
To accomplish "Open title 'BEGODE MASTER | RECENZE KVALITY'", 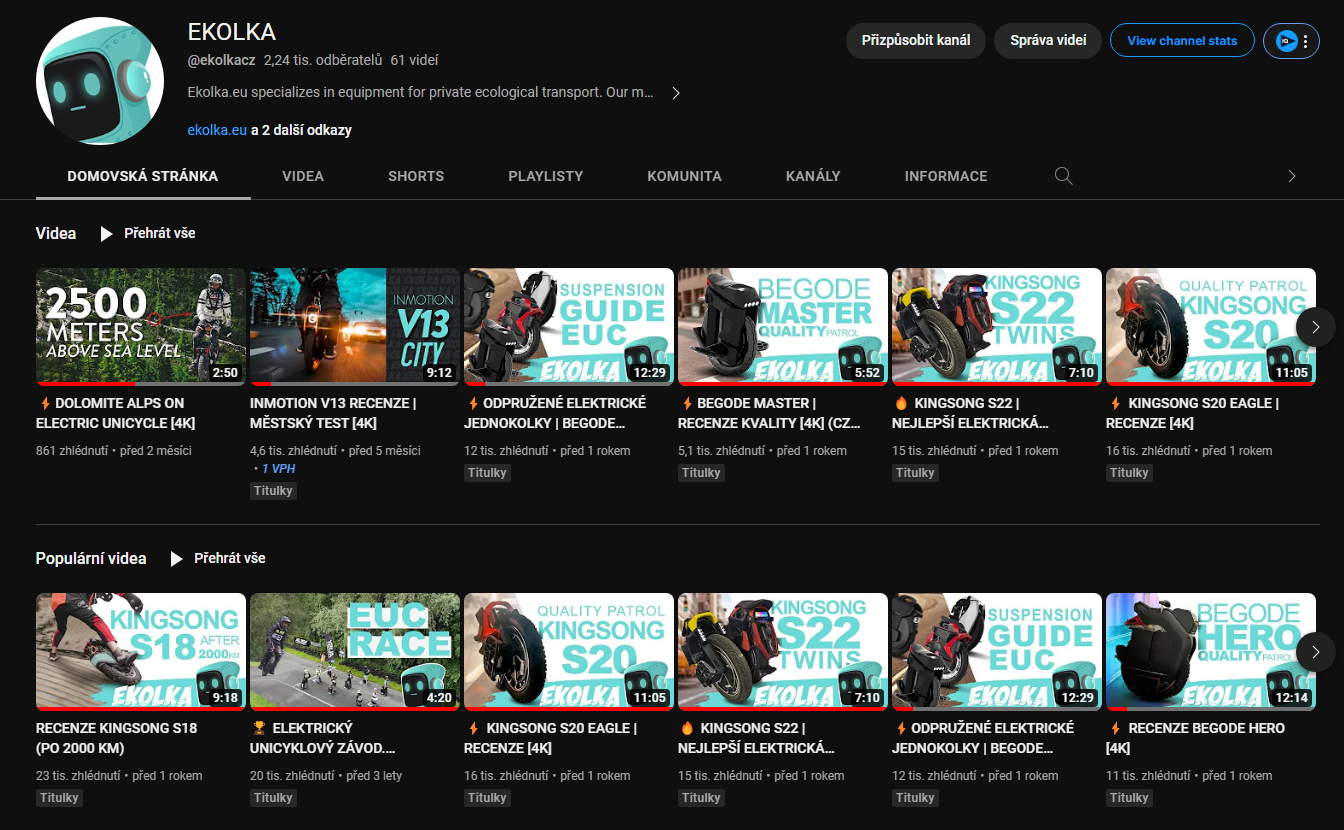I will tap(769, 413).
